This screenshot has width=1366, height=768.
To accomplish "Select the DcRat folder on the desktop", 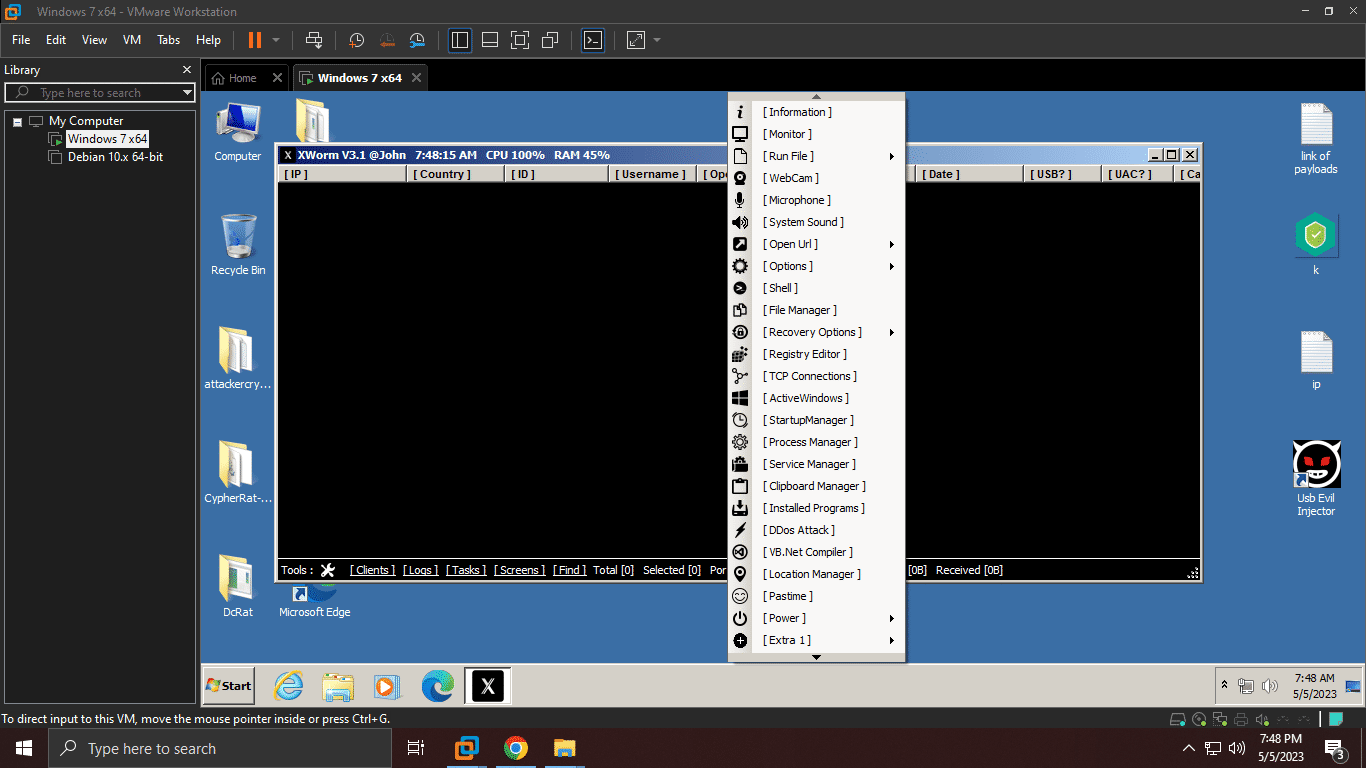I will (237, 586).
